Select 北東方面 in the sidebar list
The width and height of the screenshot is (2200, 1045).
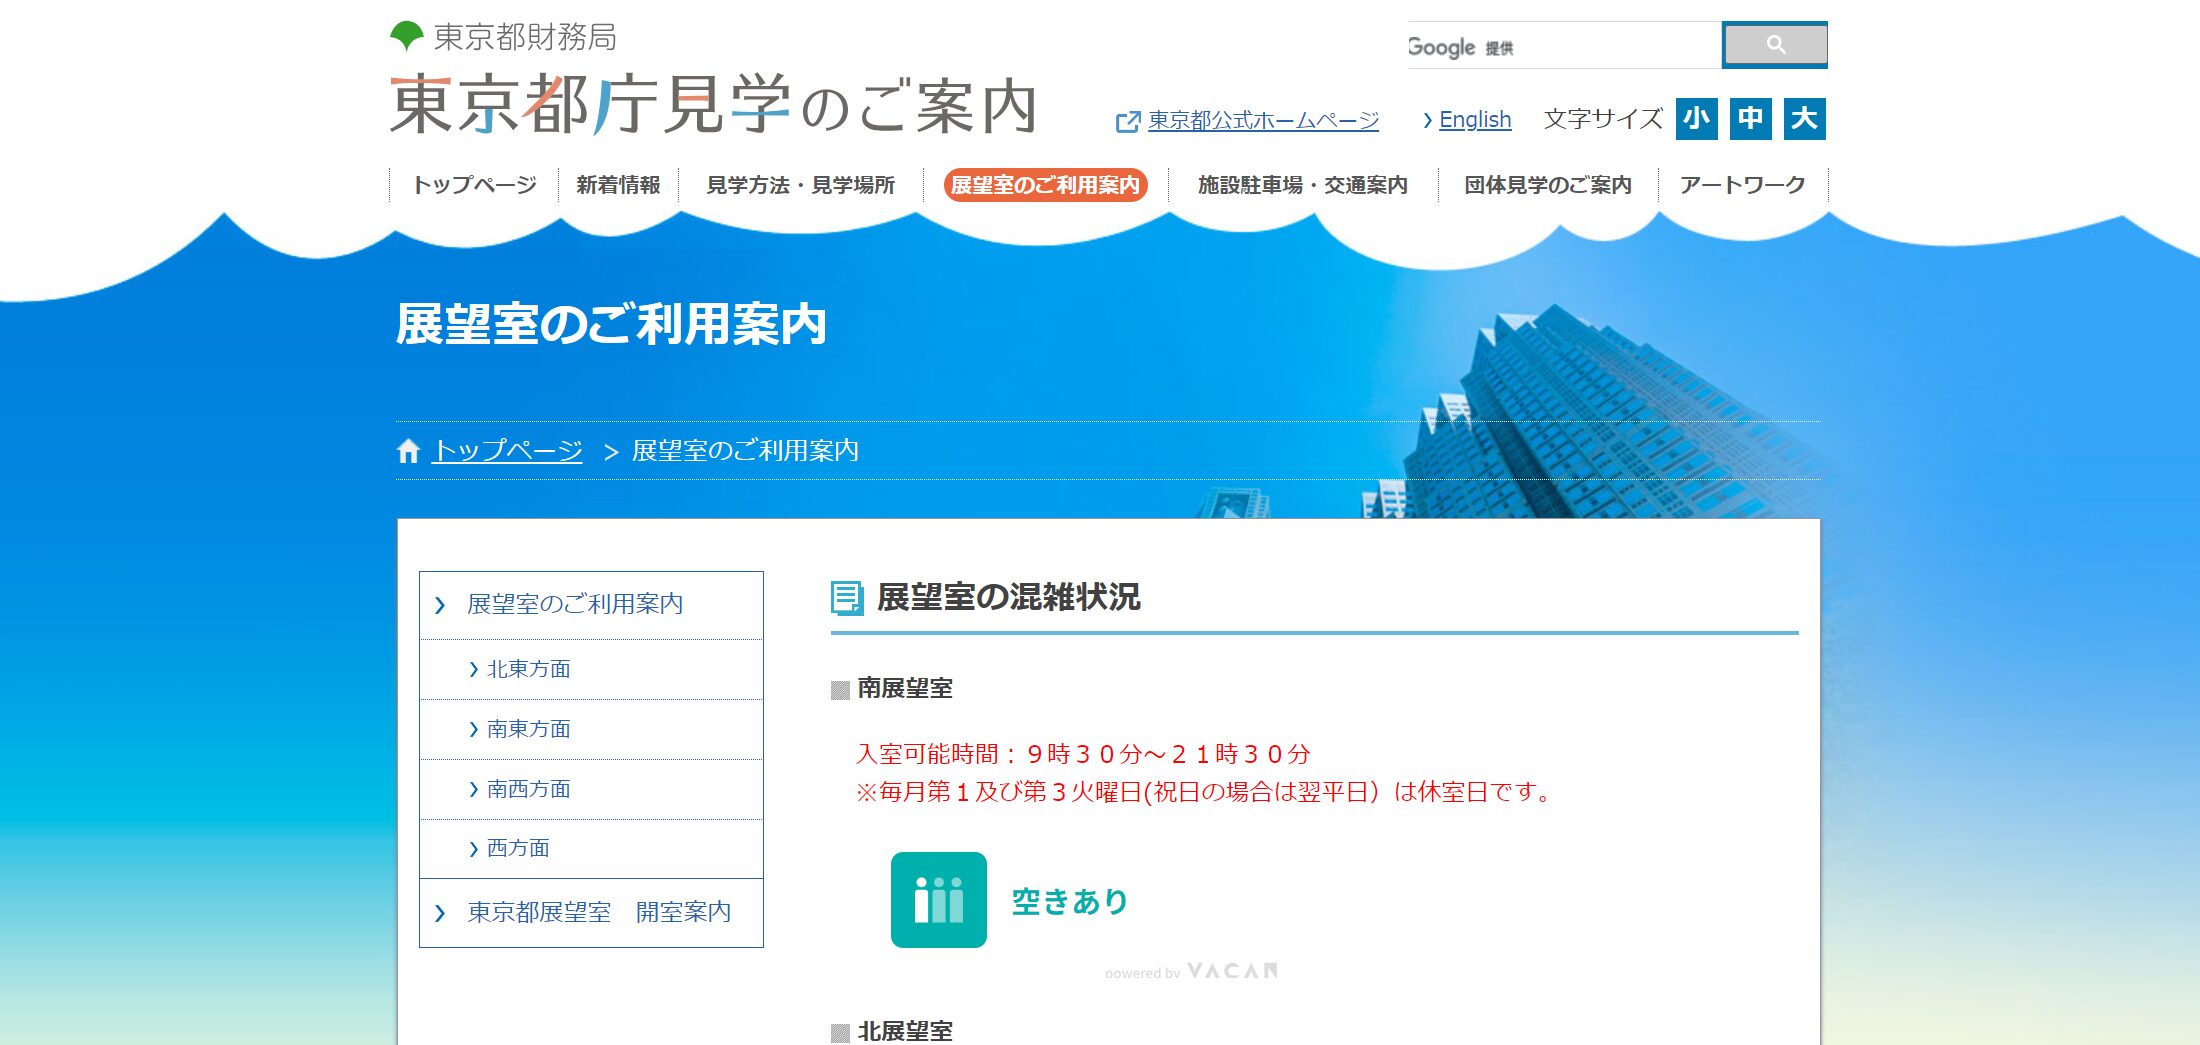(528, 669)
